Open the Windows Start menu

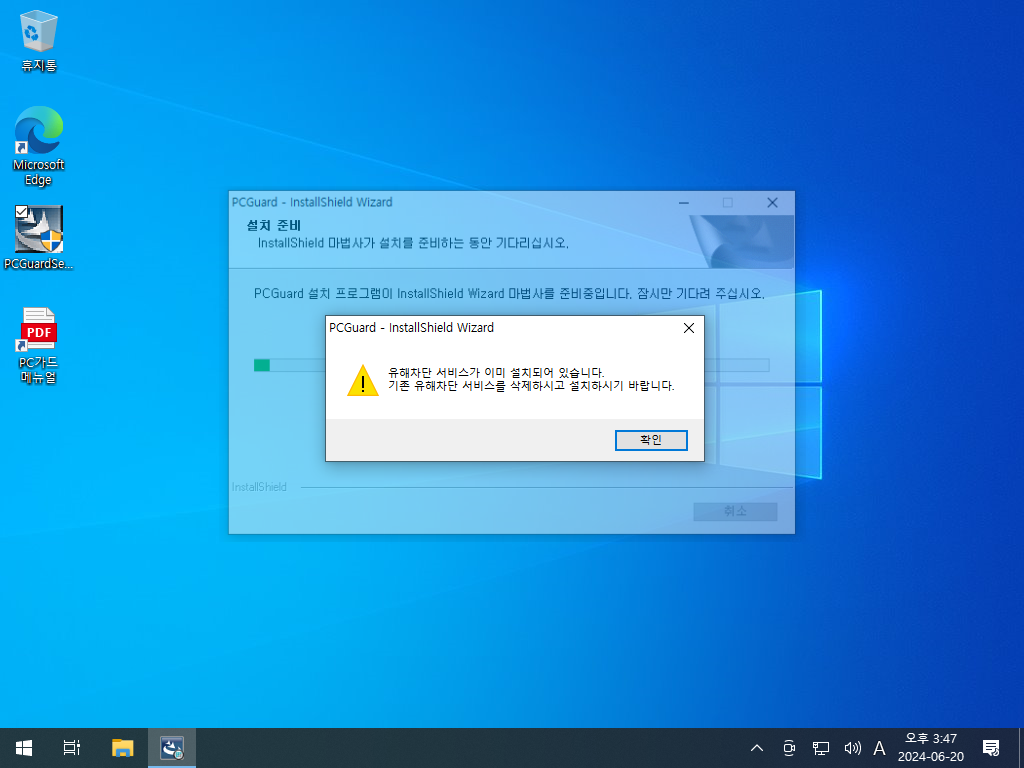pyautogui.click(x=24, y=748)
